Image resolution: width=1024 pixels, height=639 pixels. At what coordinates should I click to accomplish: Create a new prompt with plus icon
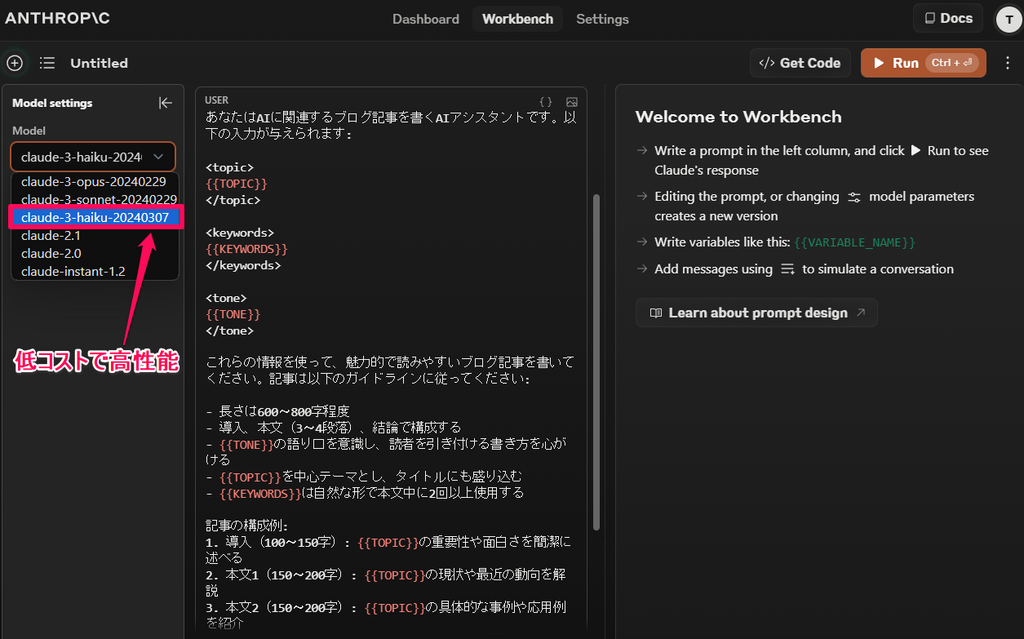pyautogui.click(x=14, y=63)
